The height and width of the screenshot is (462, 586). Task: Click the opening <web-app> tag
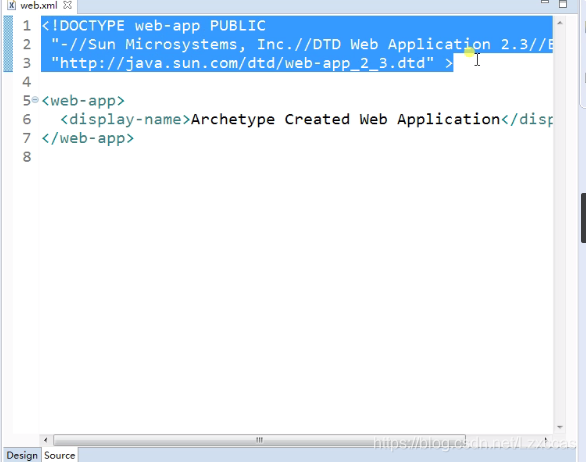pyautogui.click(x=83, y=101)
